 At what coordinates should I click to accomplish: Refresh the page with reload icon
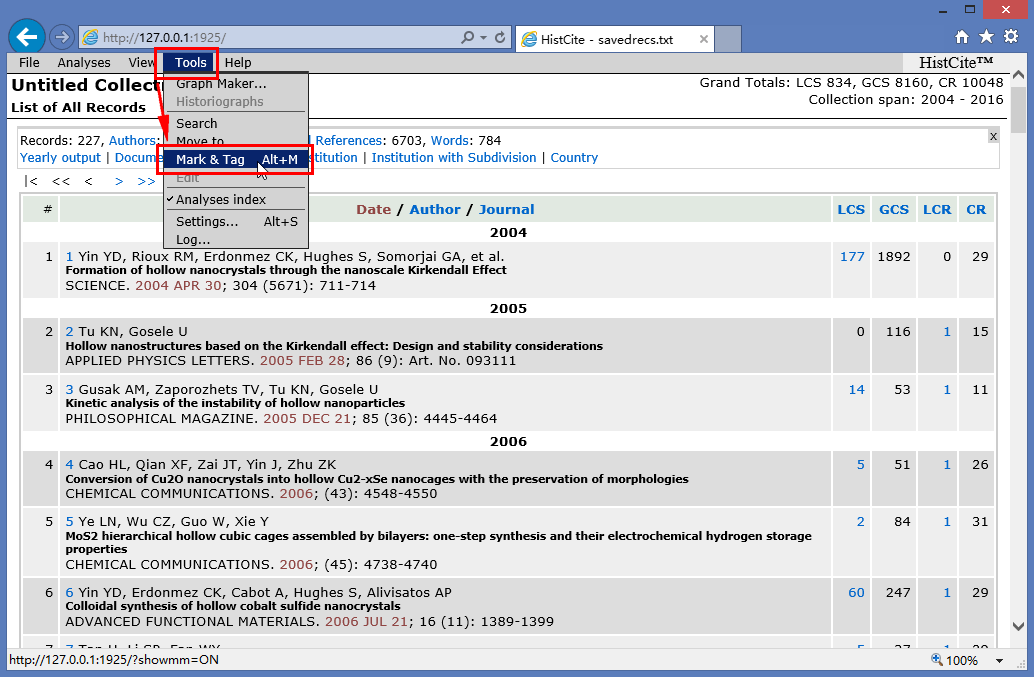pyautogui.click(x=500, y=38)
